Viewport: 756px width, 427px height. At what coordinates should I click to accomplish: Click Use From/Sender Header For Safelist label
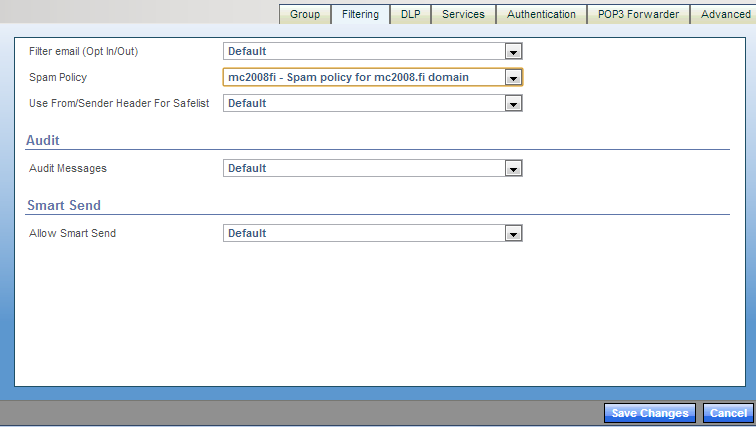tap(119, 103)
